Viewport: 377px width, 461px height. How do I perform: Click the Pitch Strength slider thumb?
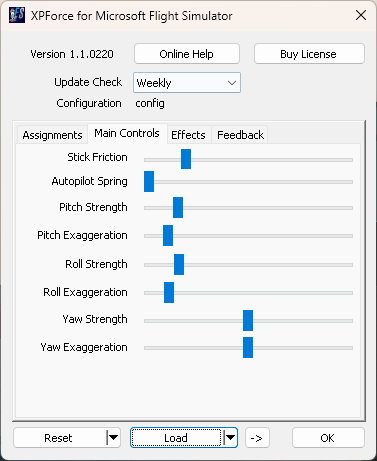click(178, 207)
